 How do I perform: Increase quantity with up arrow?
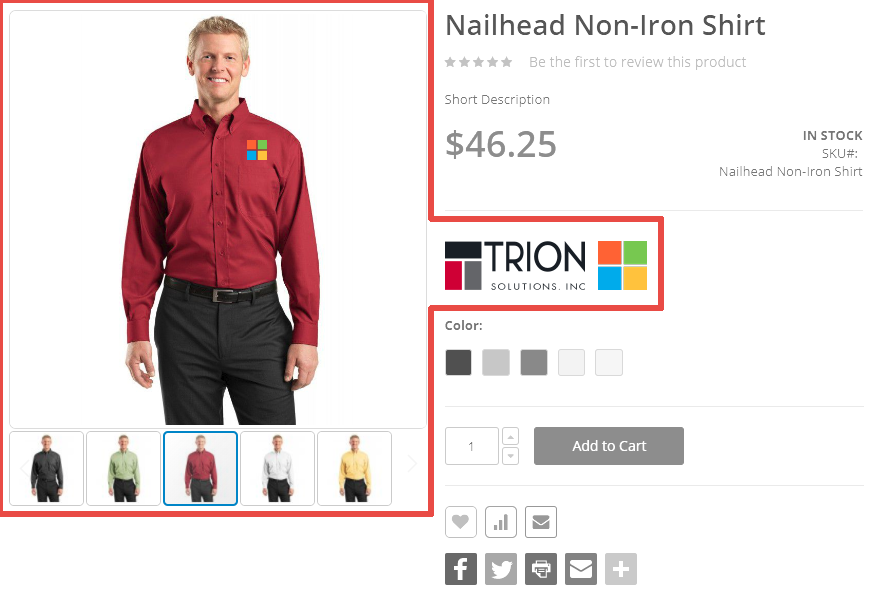(511, 436)
